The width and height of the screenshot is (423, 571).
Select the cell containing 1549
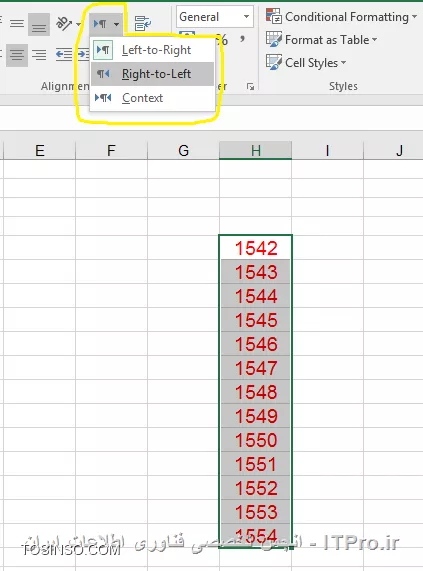point(256,416)
